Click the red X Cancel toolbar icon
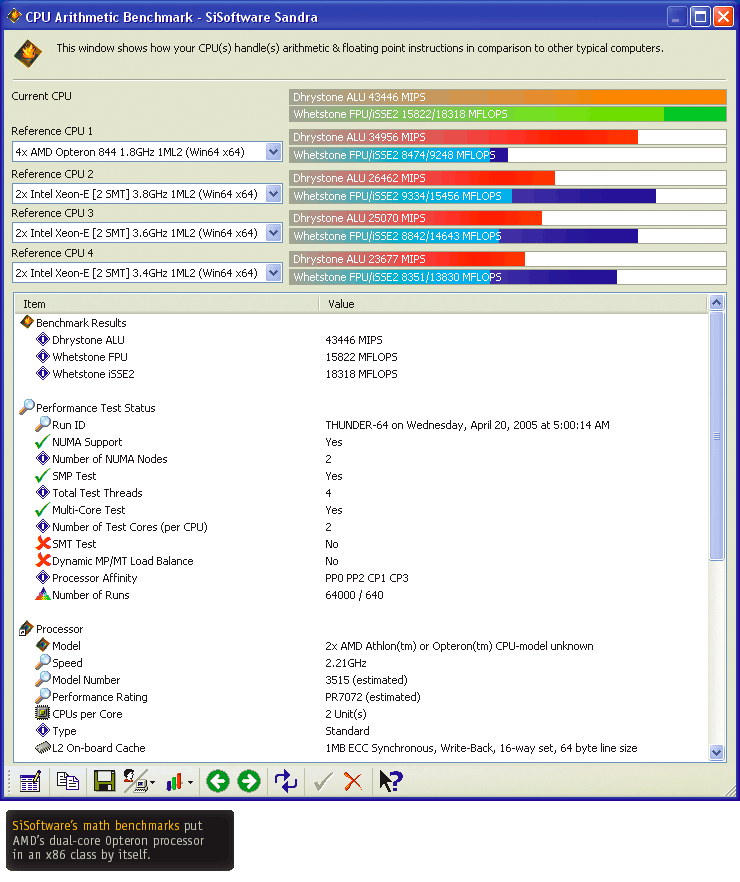The image size is (740, 882). [353, 781]
